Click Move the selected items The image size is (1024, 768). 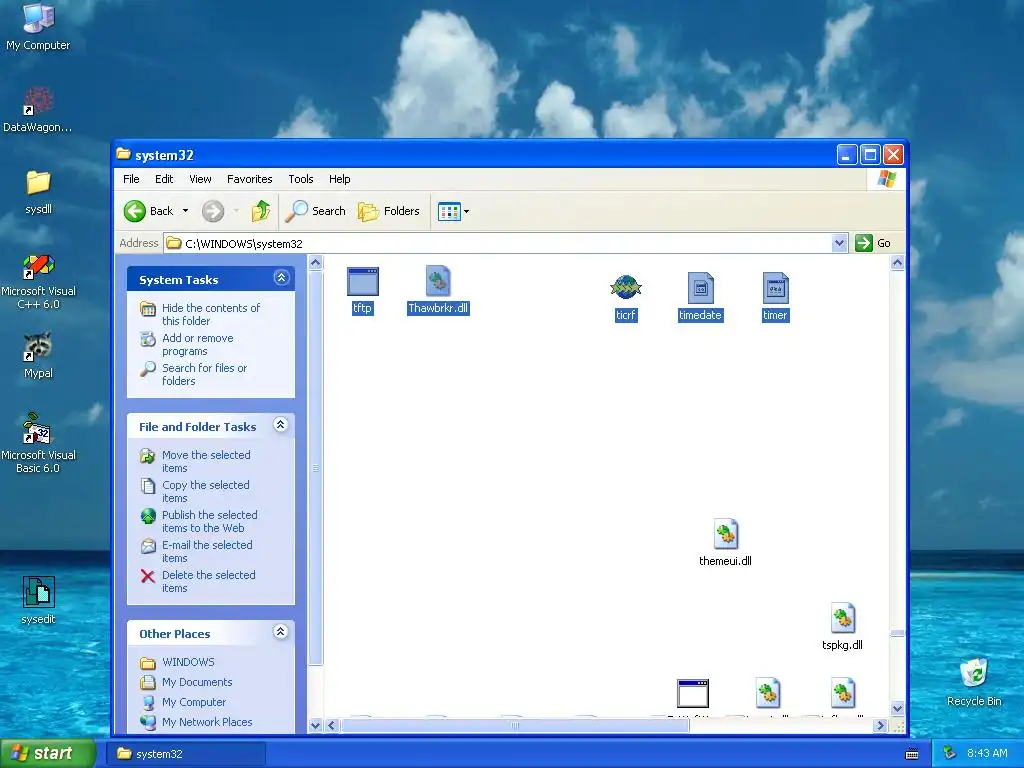coord(206,461)
